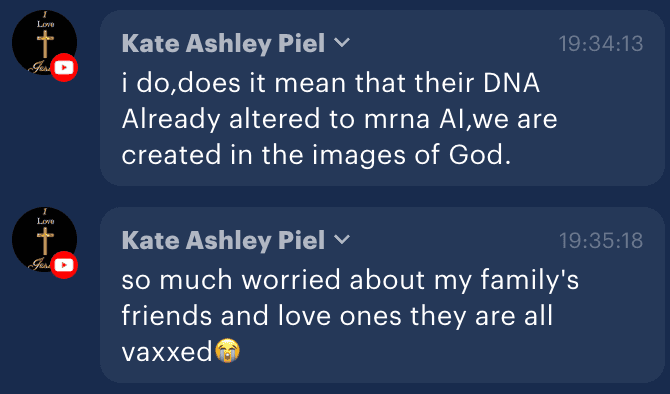The width and height of the screenshot is (670, 394).
Task: Click the YouTube badge on the first avatar
Action: pos(64,68)
